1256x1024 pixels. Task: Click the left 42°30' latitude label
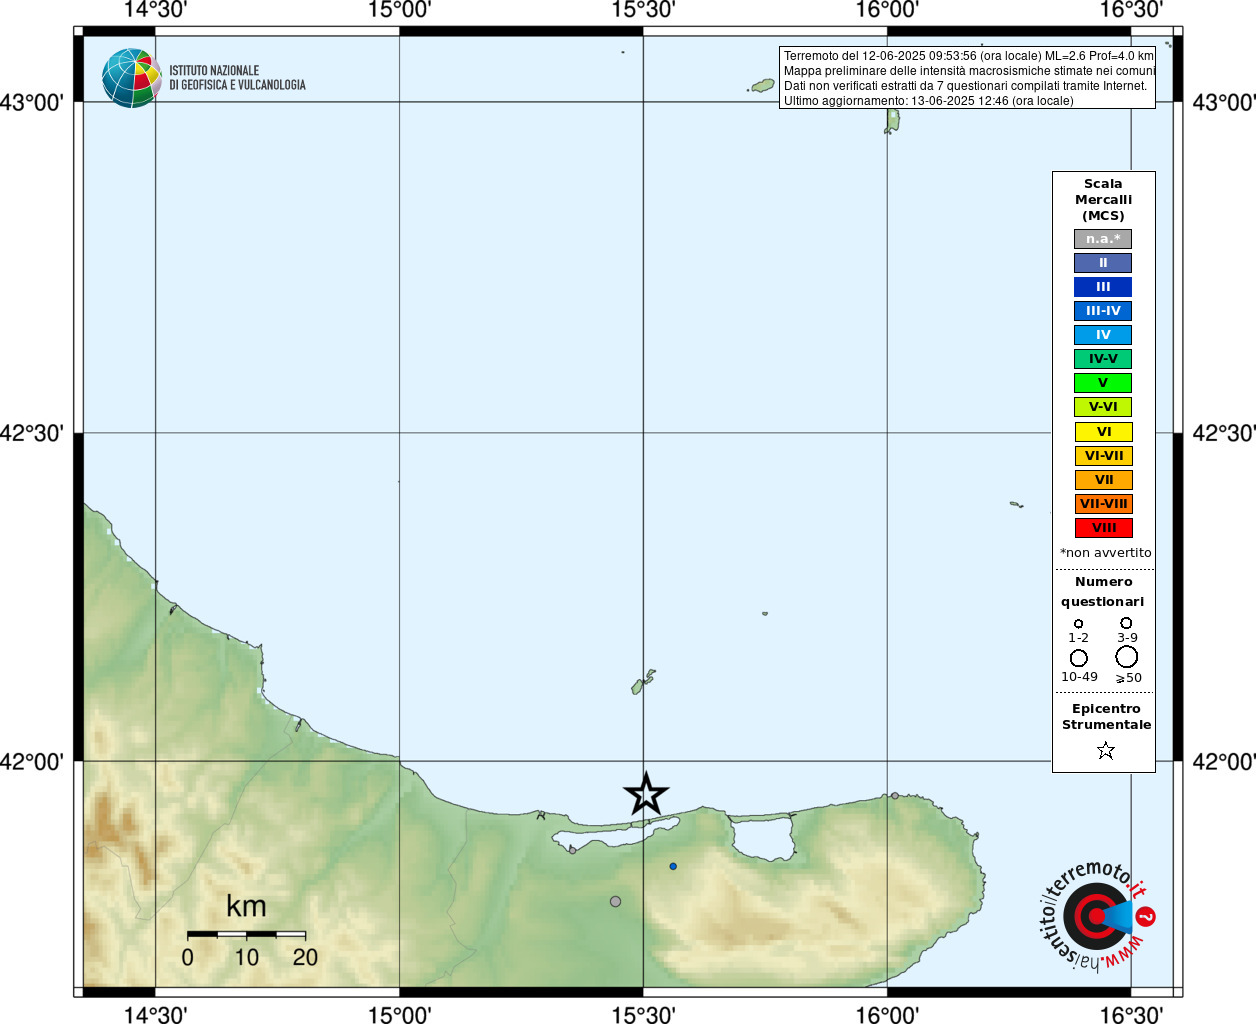pos(32,433)
